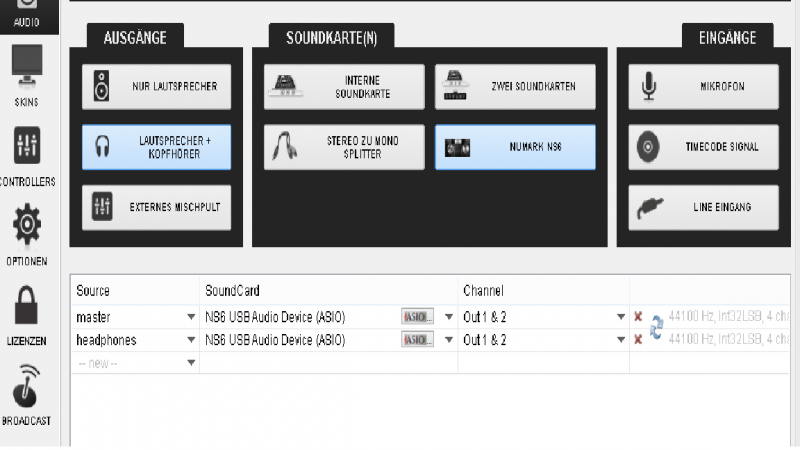This screenshot has height=450, width=800.
Task: Click the Source column header
Action: point(93,291)
